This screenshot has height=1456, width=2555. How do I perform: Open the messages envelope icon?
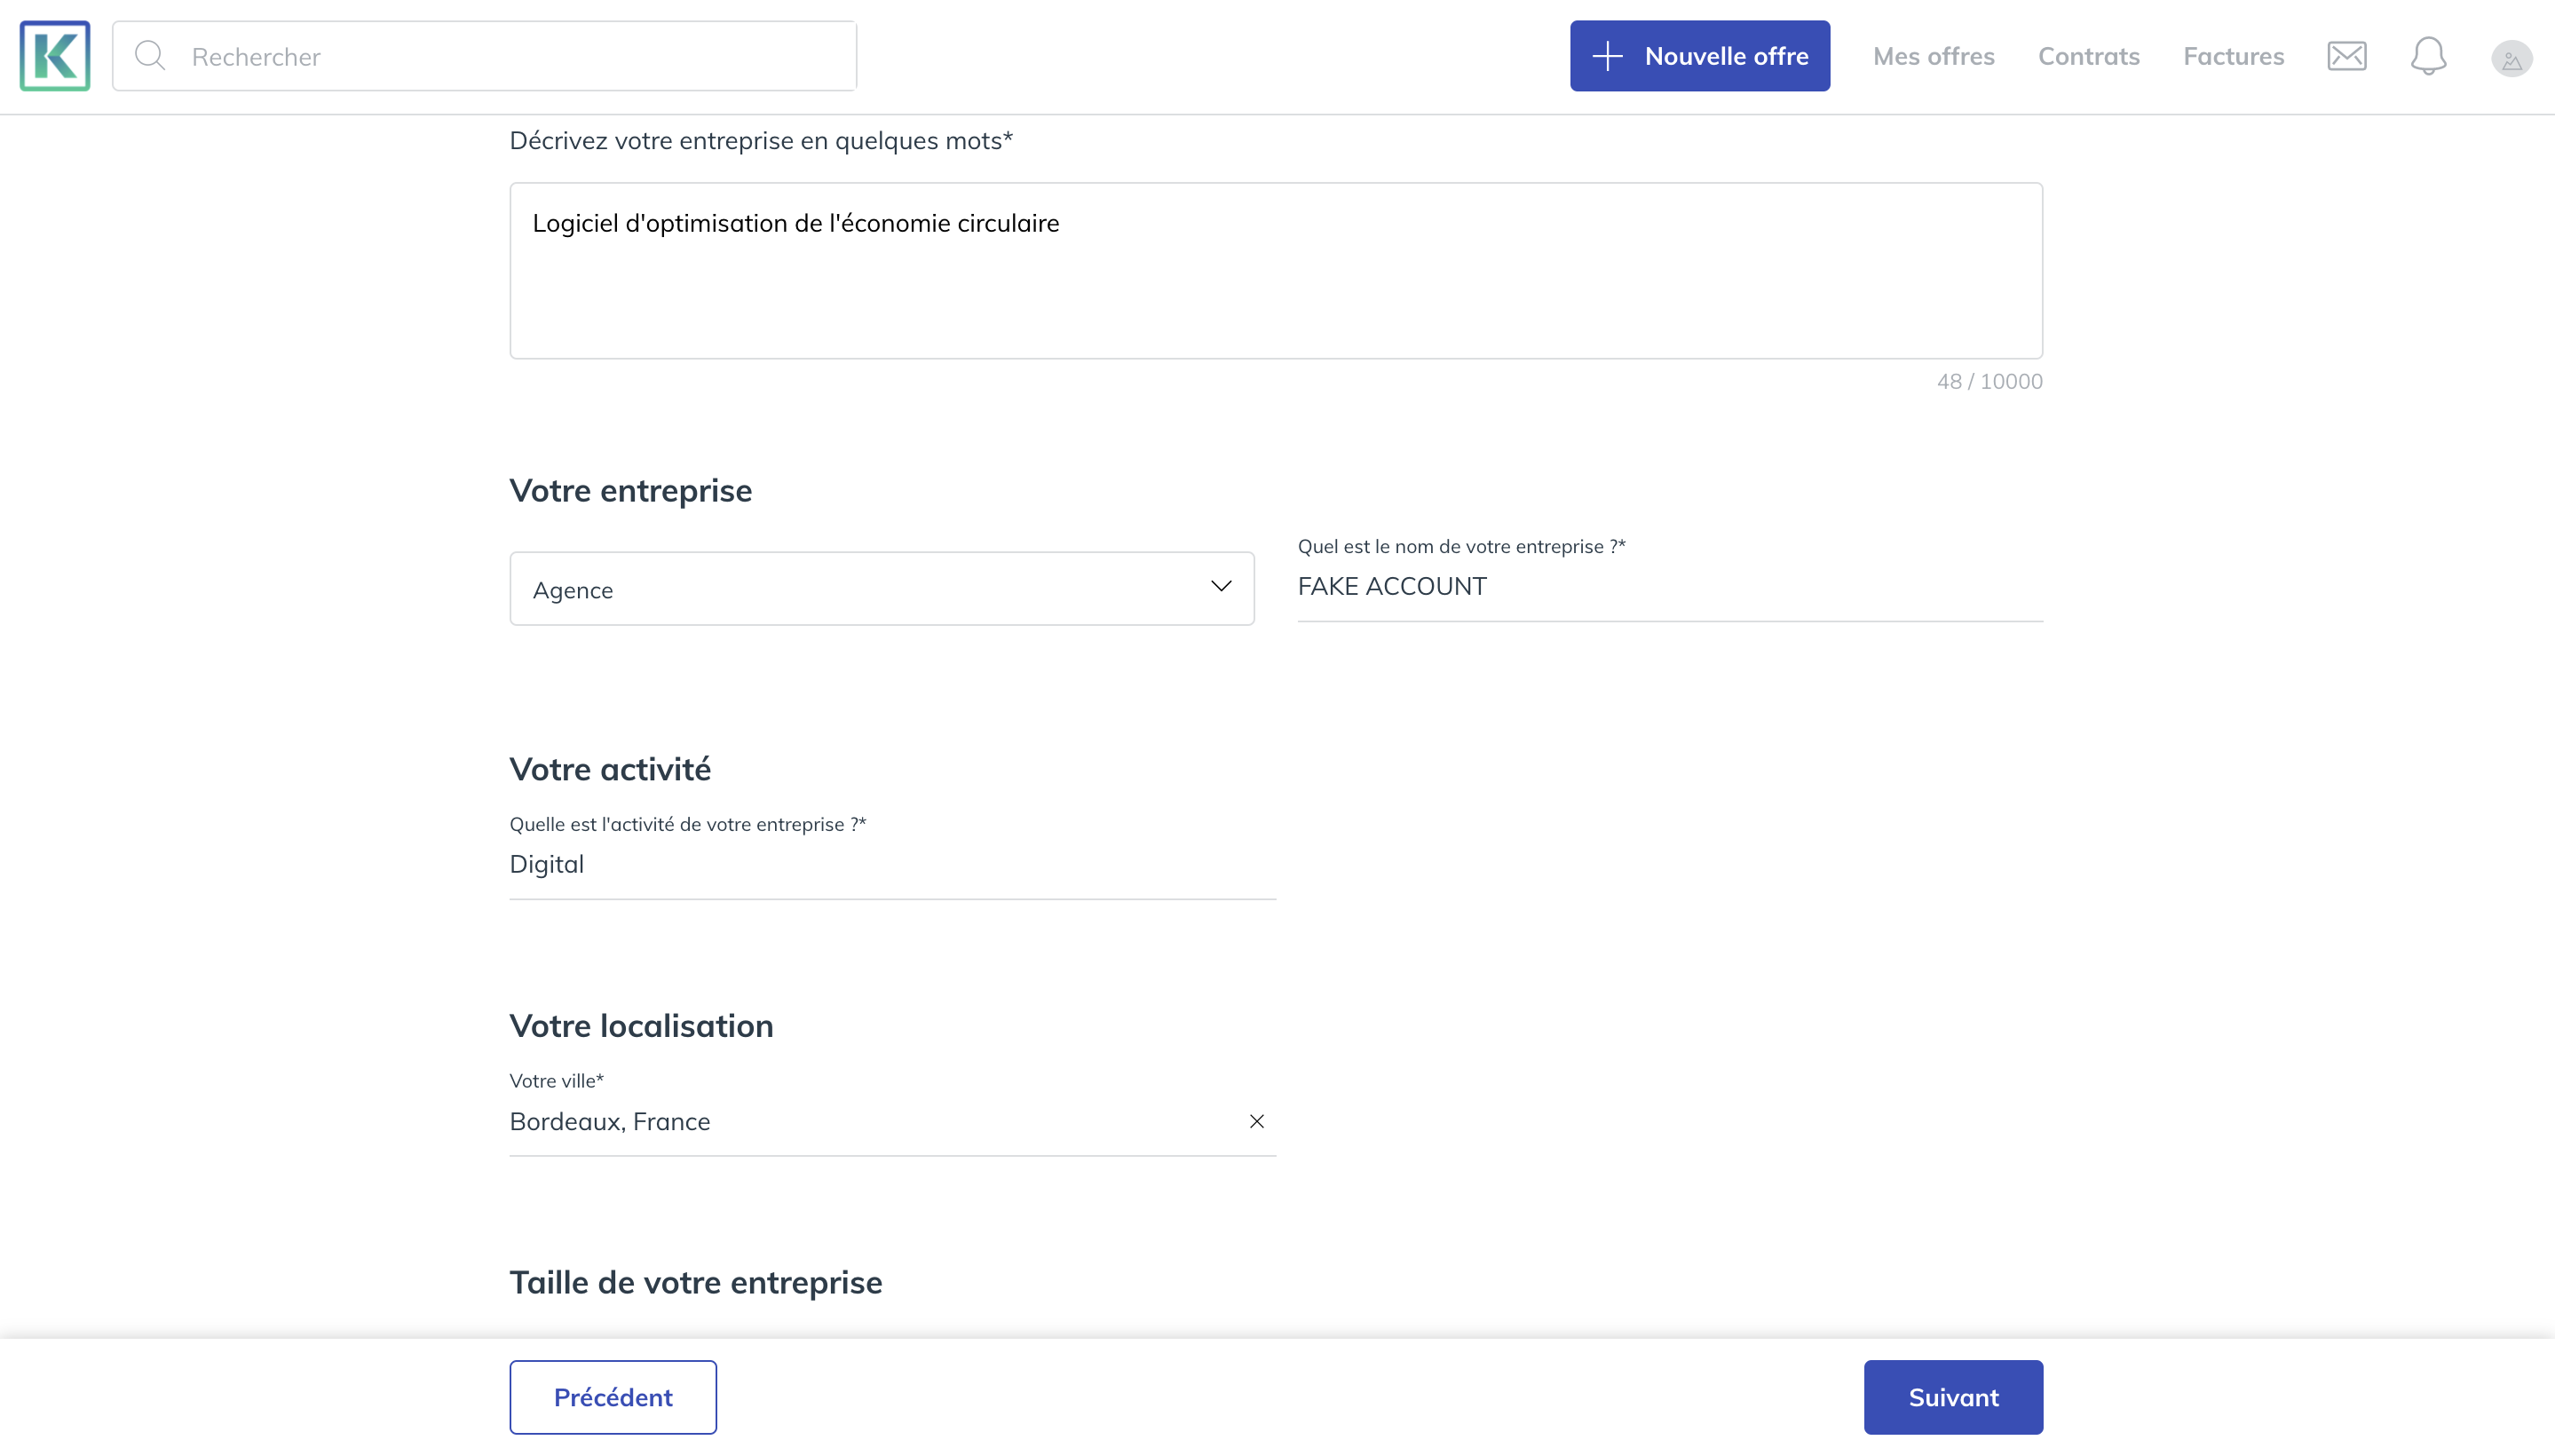(x=2346, y=56)
